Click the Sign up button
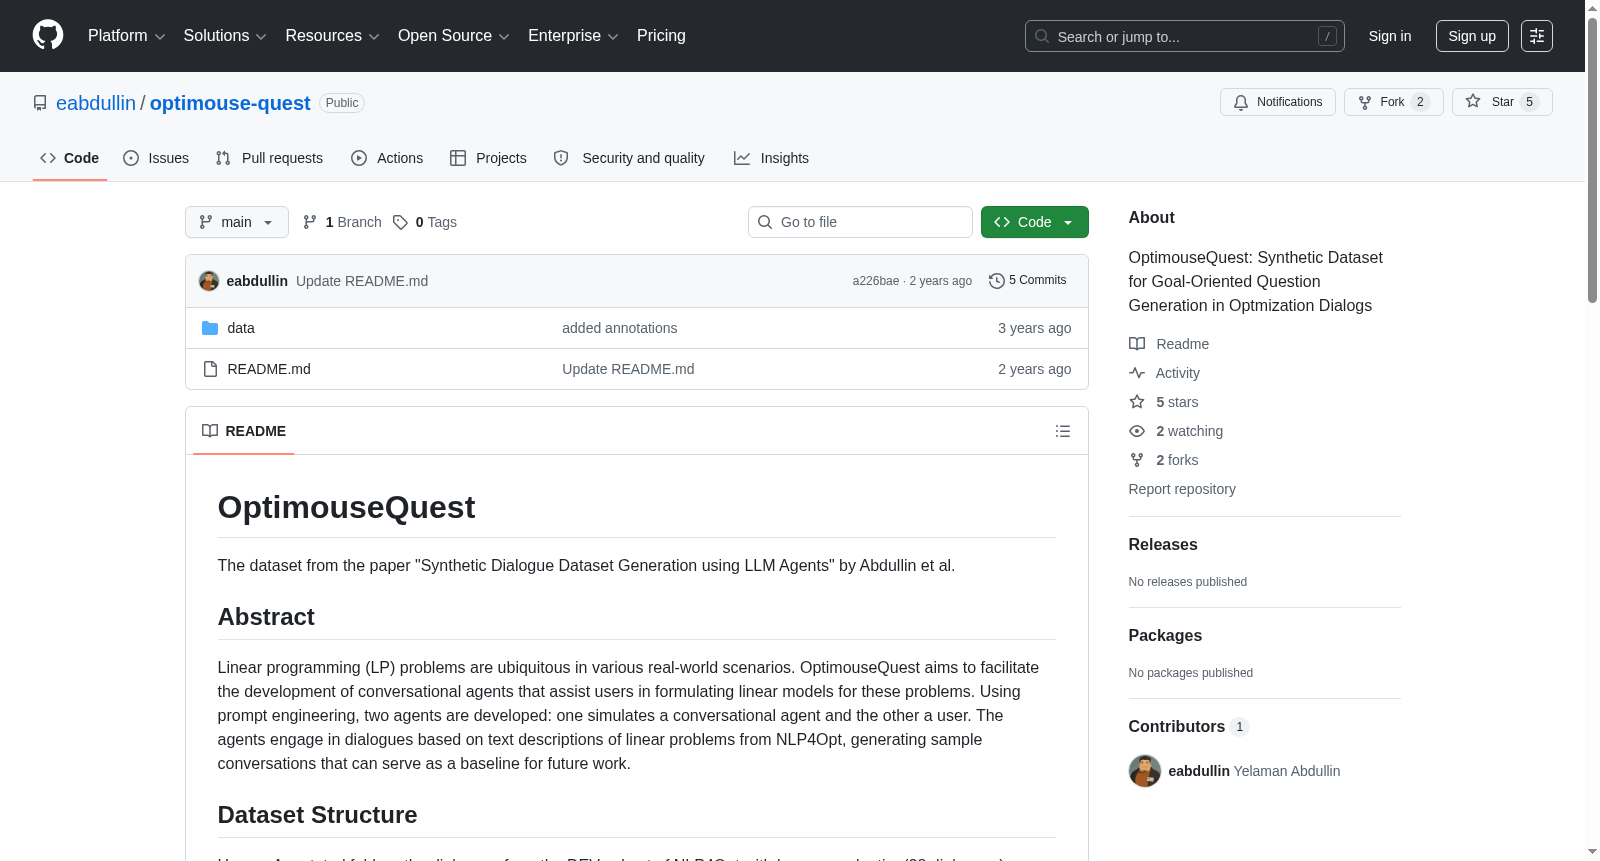 pos(1472,36)
